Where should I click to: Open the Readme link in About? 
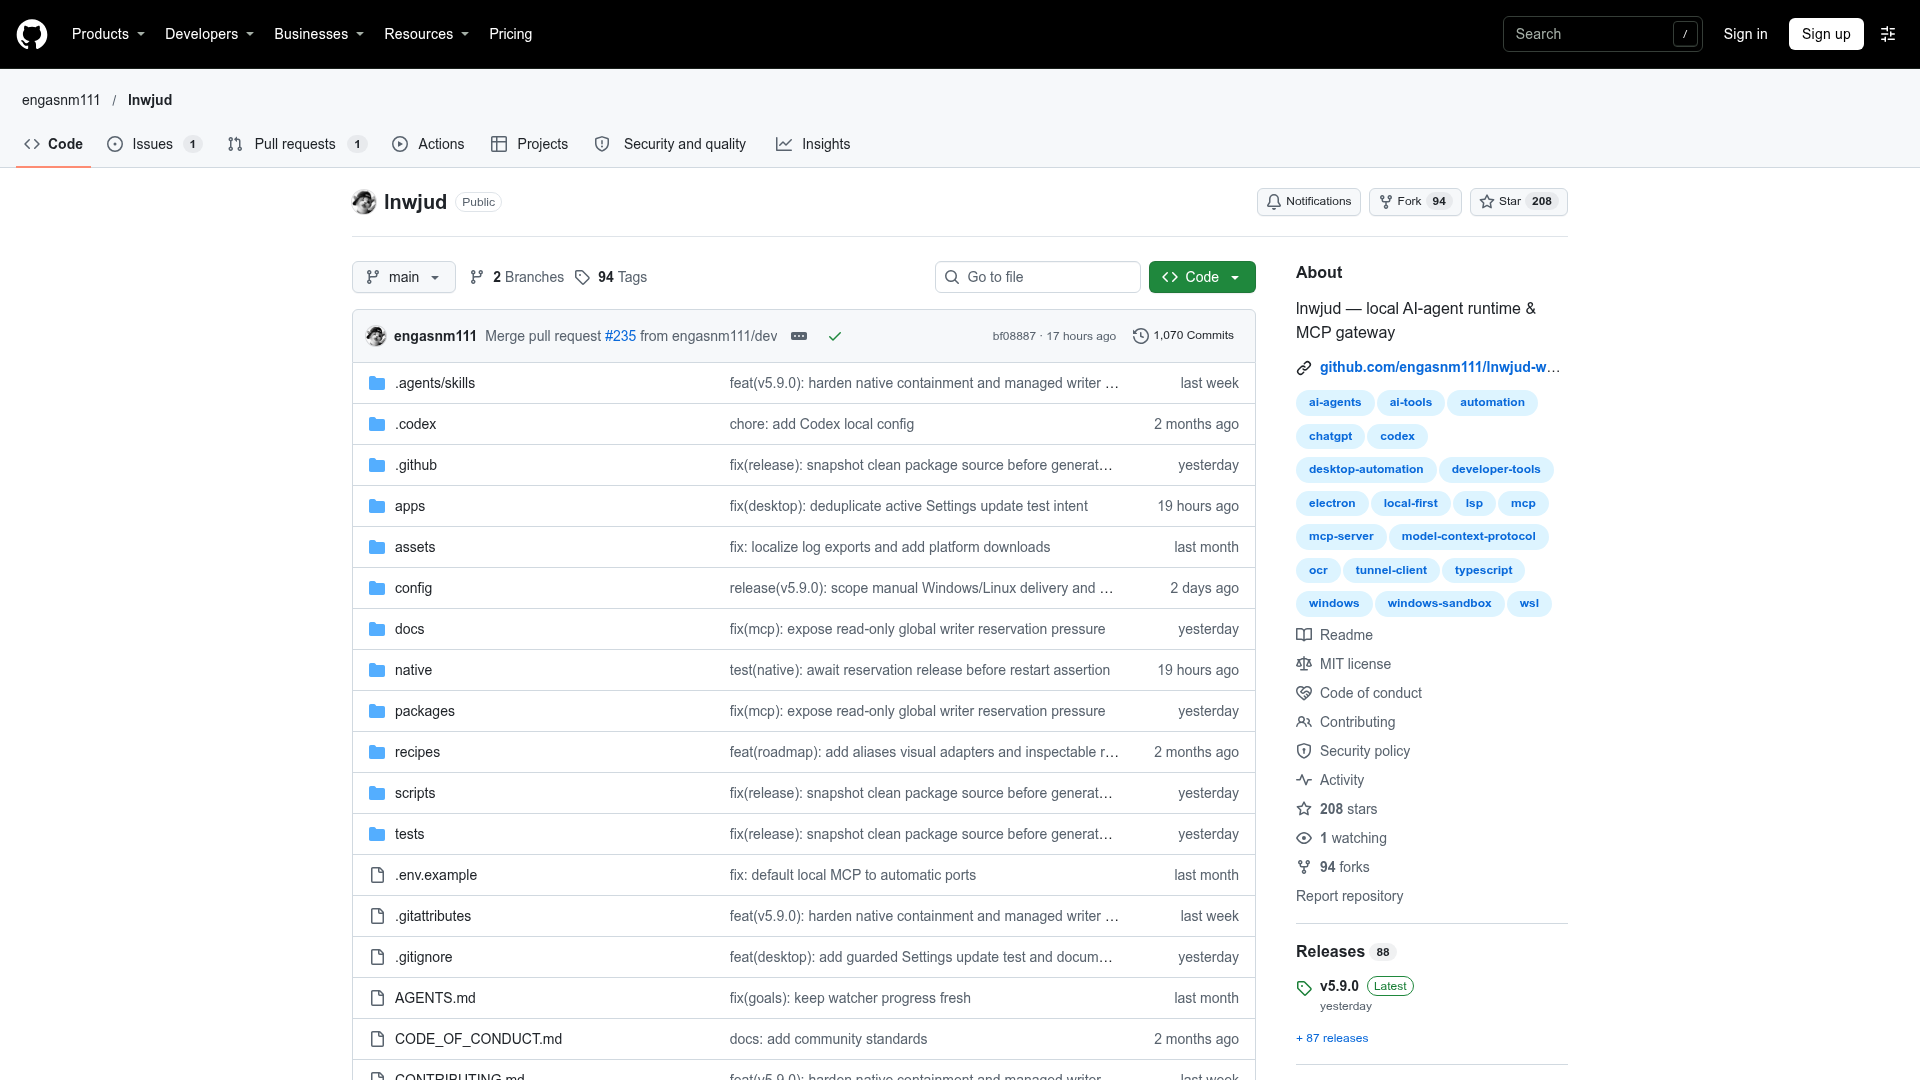[x=1346, y=635]
